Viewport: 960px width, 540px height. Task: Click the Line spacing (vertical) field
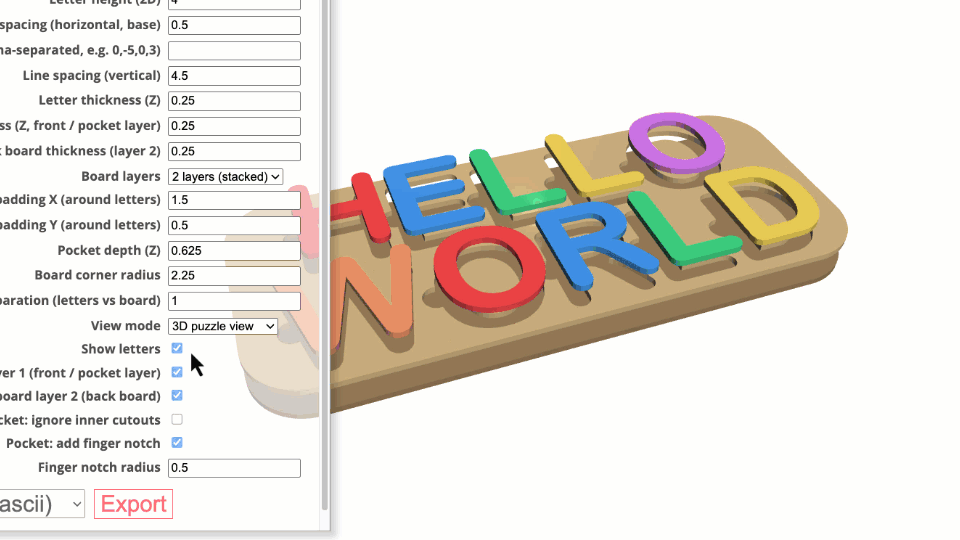click(x=234, y=76)
